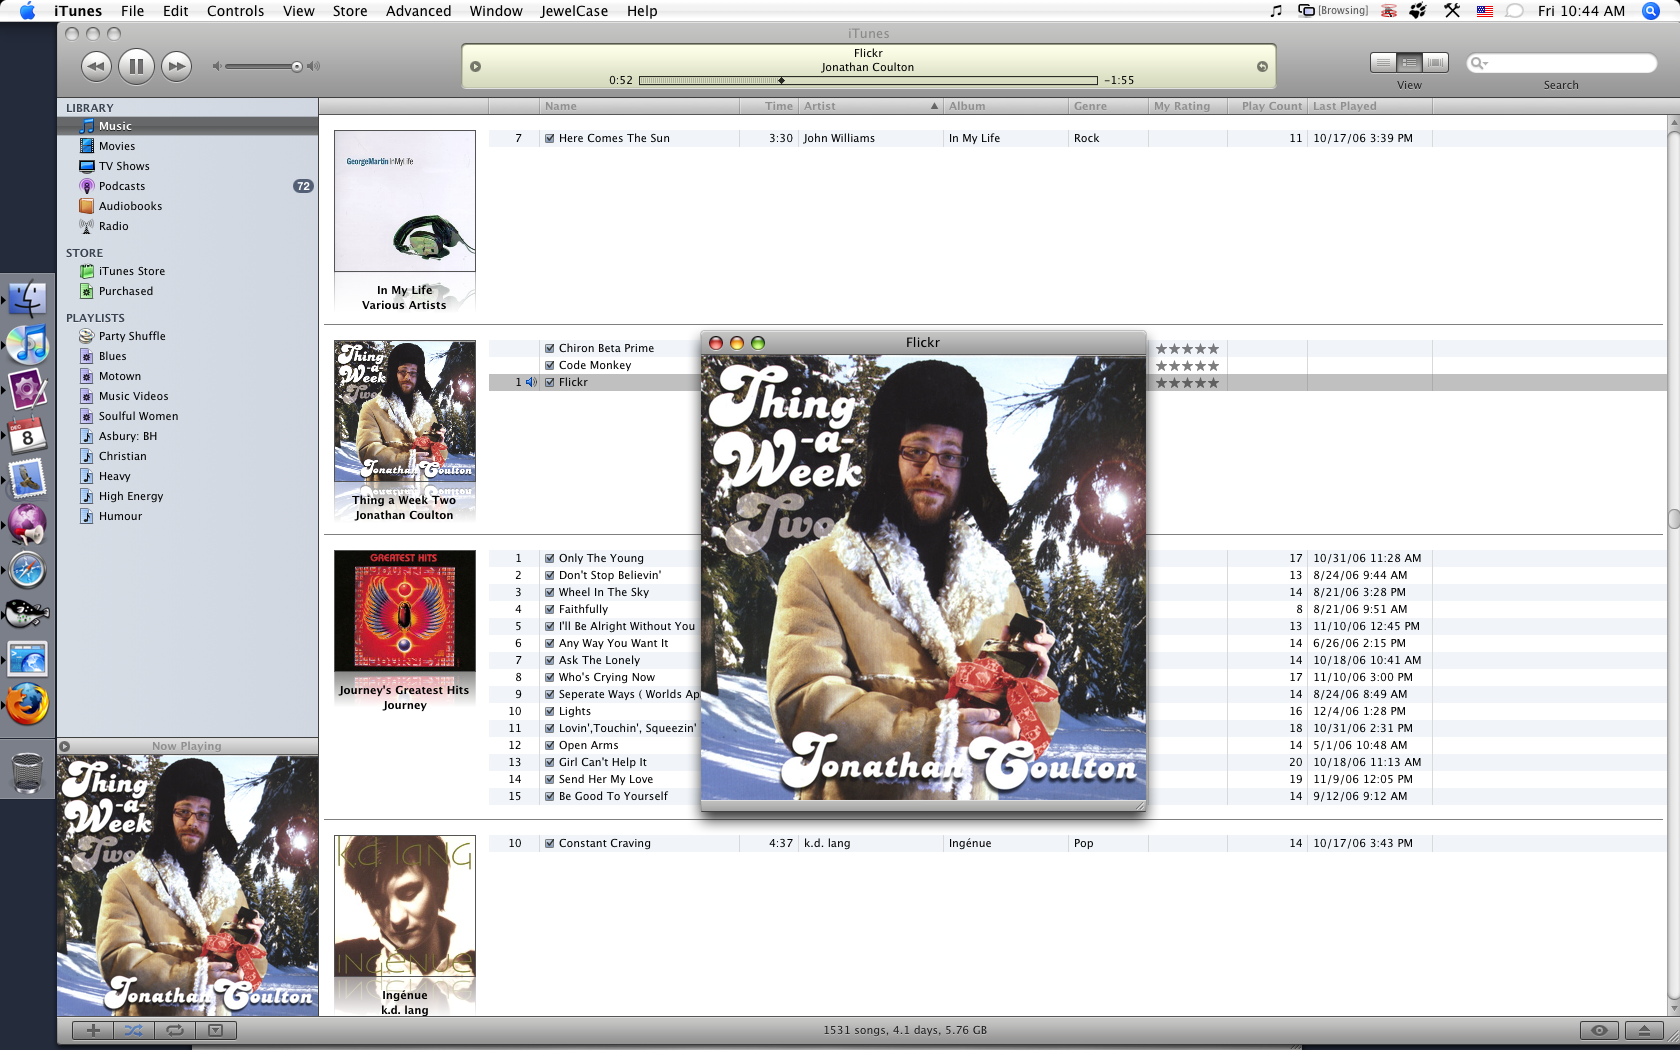Open the Store menu
This screenshot has width=1680, height=1050.
coord(350,11)
